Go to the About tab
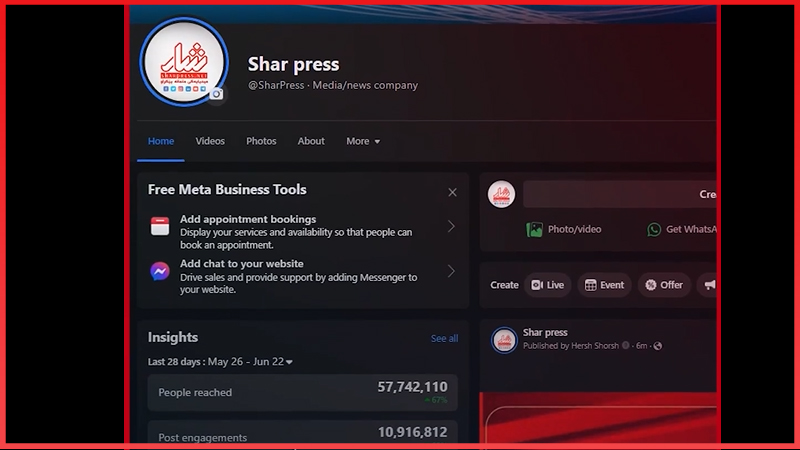Viewport: 800px width, 450px height. point(311,141)
